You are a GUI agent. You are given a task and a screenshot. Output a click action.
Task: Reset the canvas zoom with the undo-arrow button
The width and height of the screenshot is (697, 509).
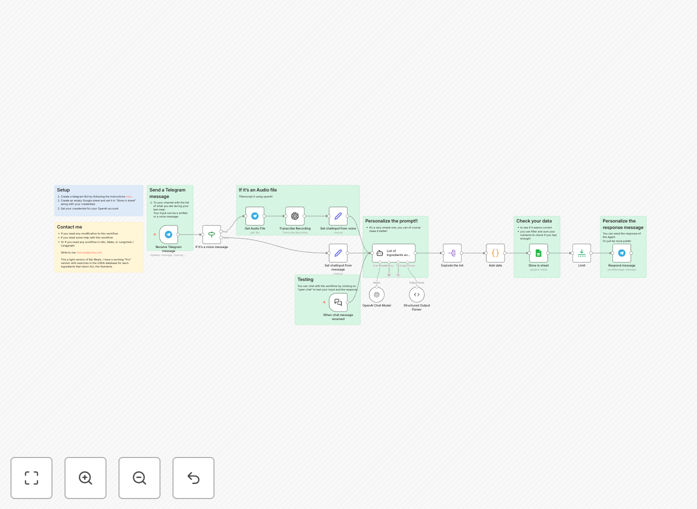193,478
